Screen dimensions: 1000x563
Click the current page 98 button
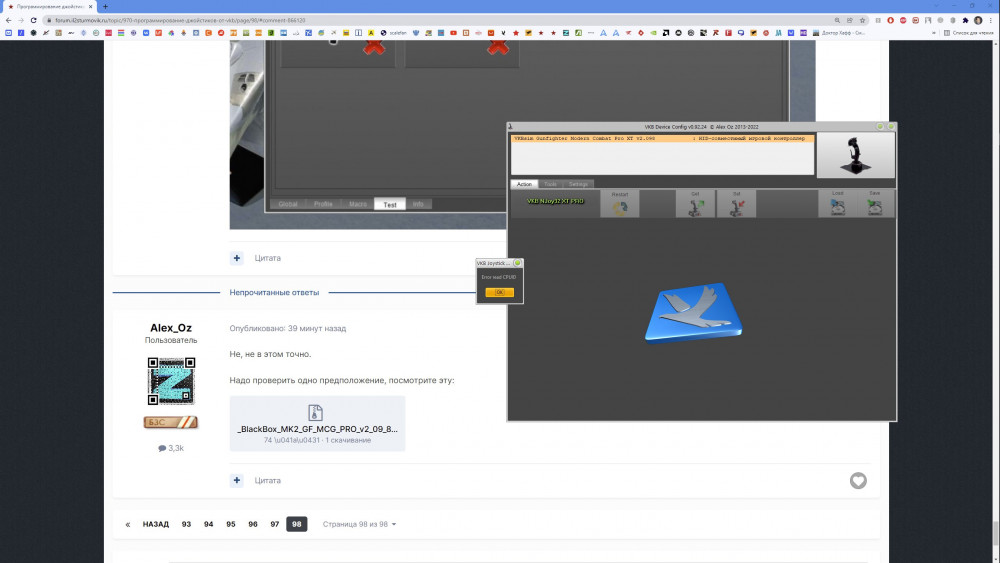pos(297,524)
